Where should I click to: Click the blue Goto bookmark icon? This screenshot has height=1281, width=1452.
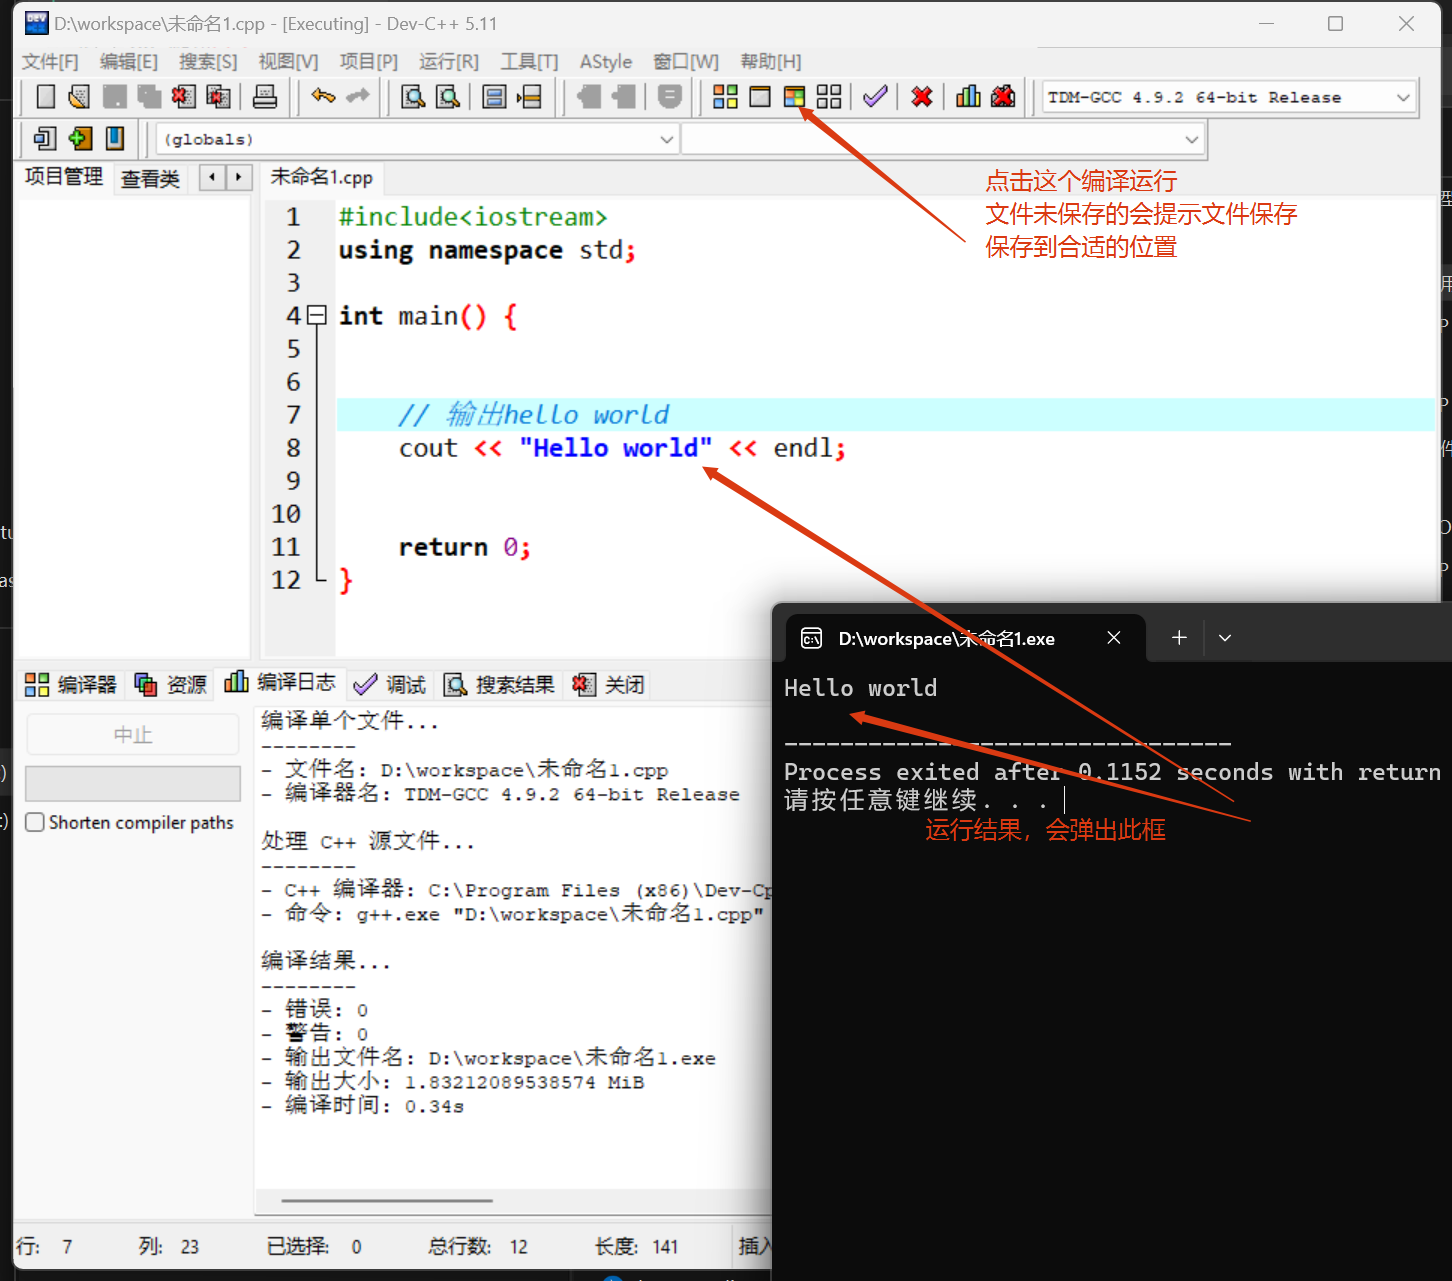pos(115,138)
